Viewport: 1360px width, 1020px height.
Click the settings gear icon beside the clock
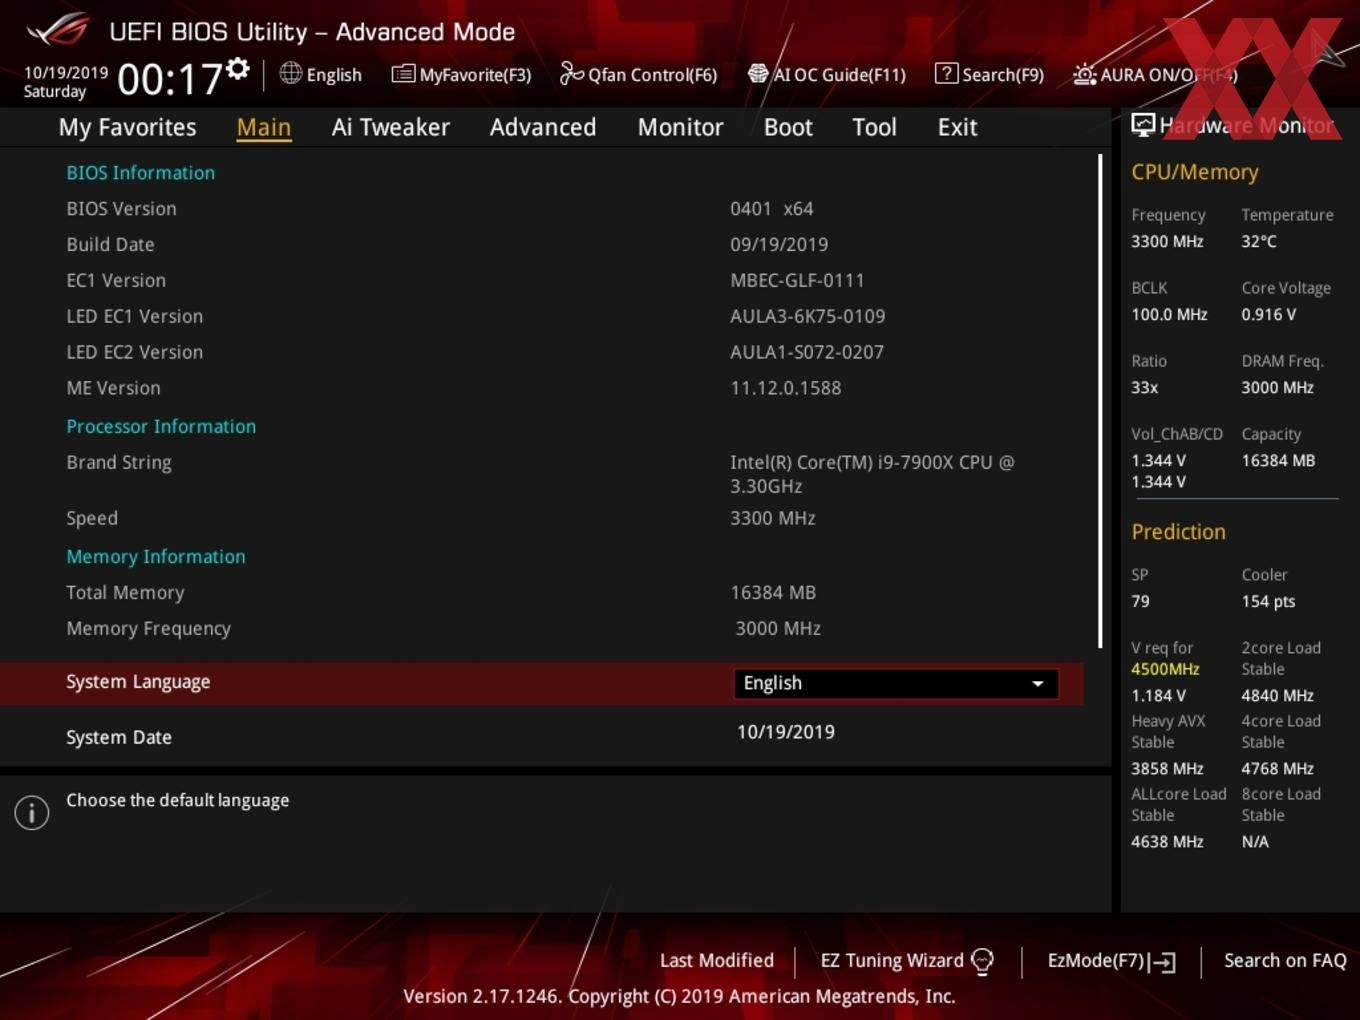(238, 69)
